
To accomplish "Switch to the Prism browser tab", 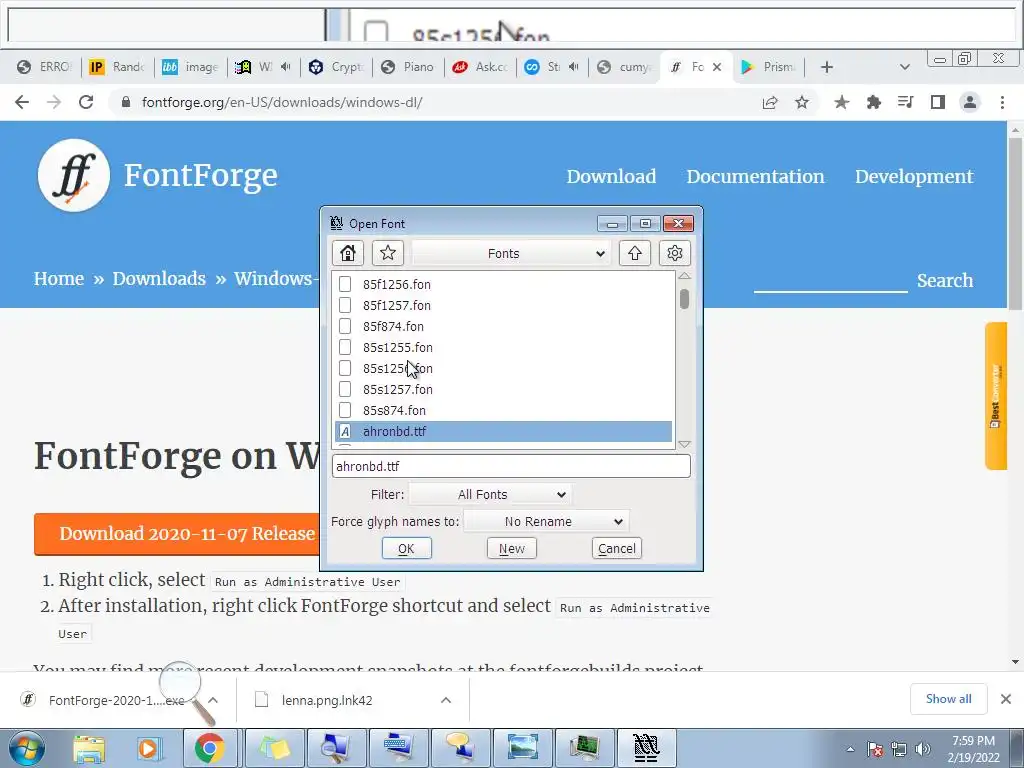I will tap(768, 67).
